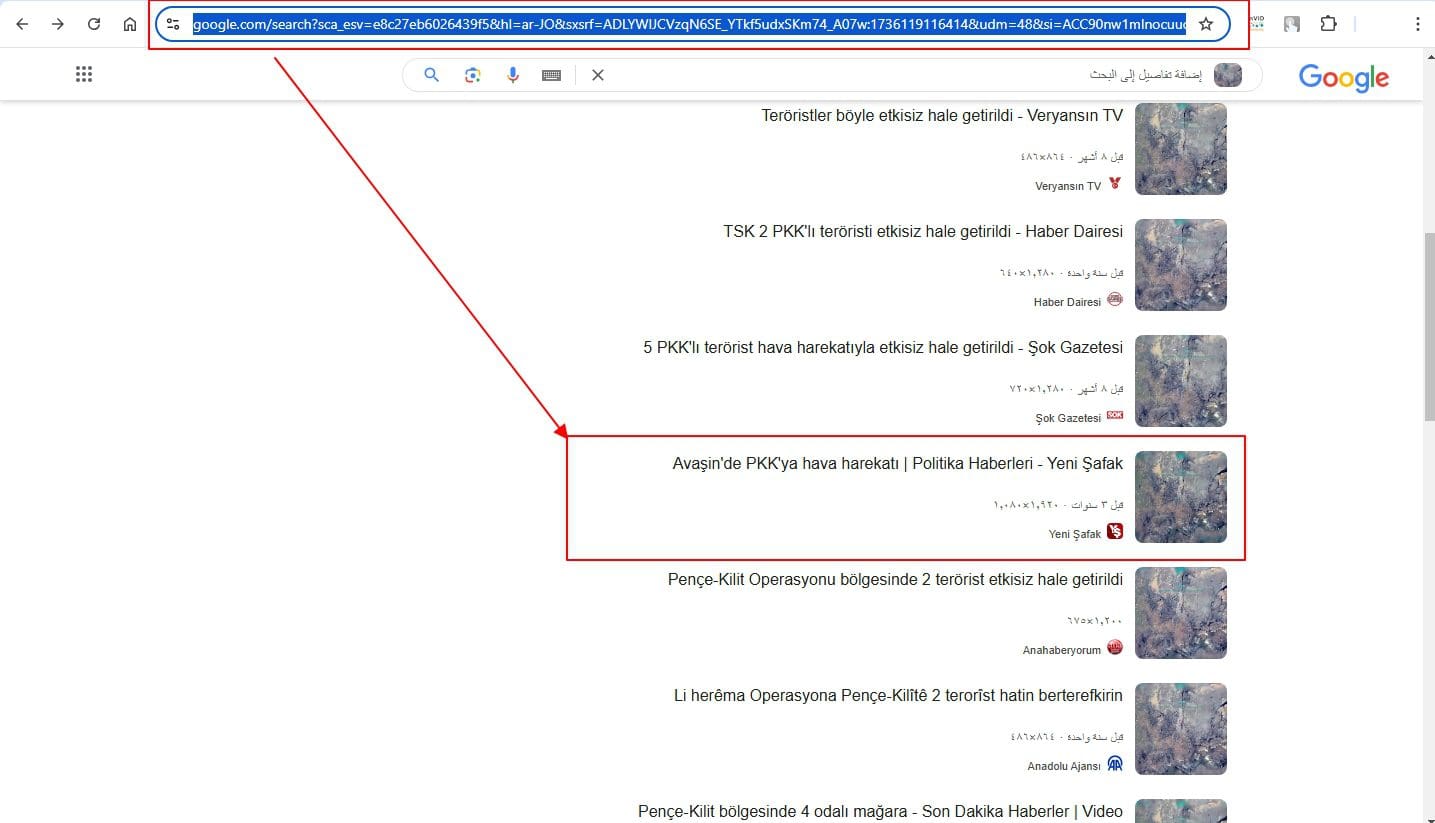This screenshot has width=1435, height=823.
Task: Open the Google apps grid
Action: [84, 74]
